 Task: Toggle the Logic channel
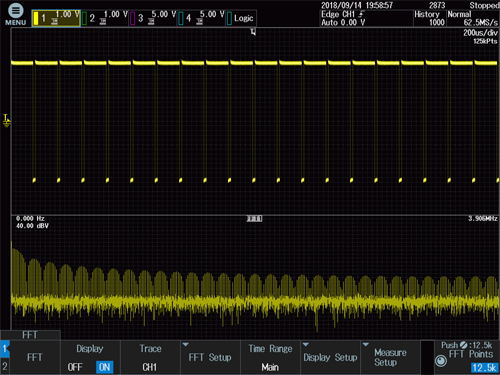pyautogui.click(x=241, y=18)
